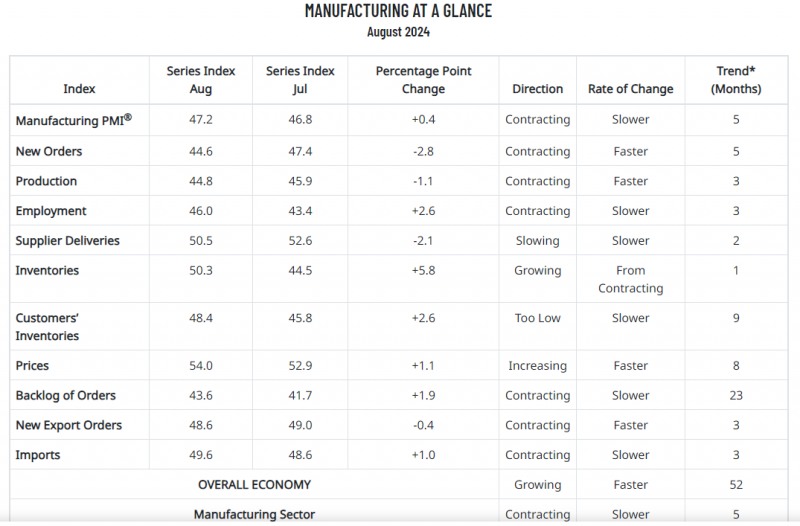Click the "Index" column header
This screenshot has height=526, width=800.
point(79,89)
